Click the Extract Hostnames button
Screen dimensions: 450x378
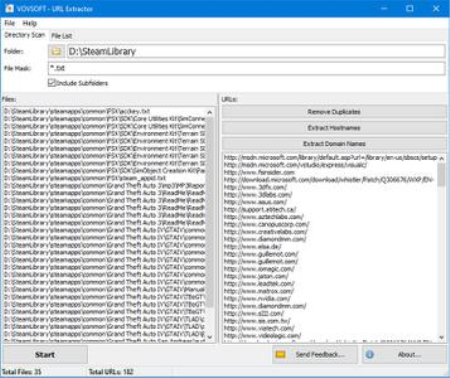[334, 128]
